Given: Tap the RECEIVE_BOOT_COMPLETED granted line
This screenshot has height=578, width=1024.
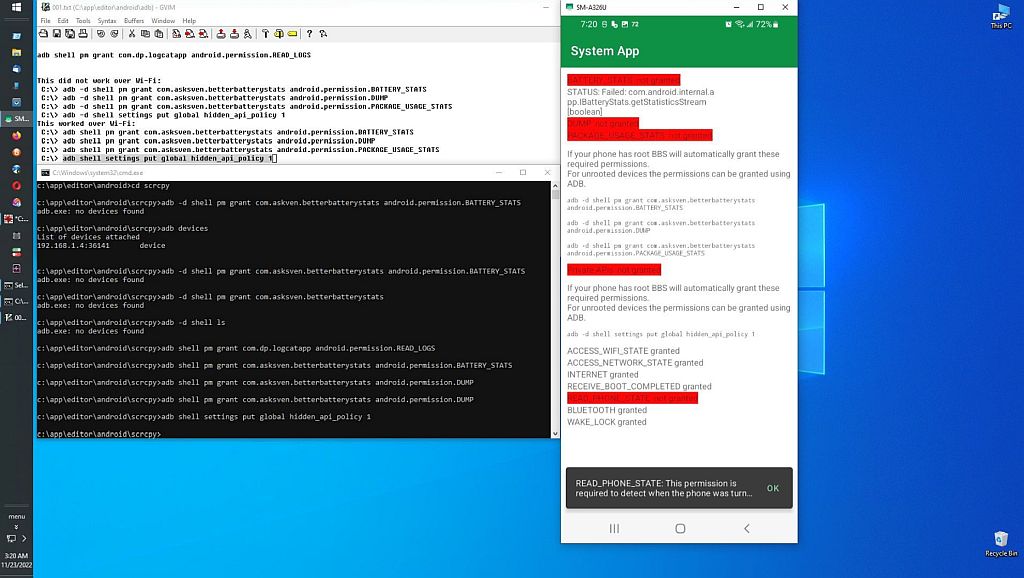Looking at the screenshot, I should click(639, 386).
